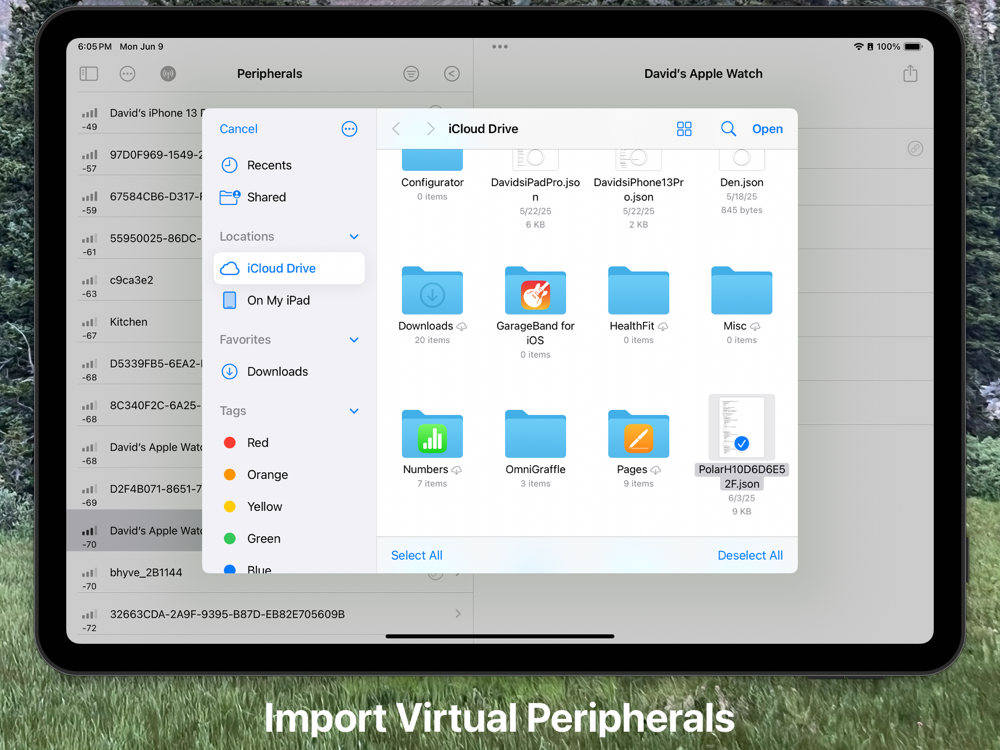1000x750 pixels.
Task: Switch to grid view icon in picker
Action: click(x=684, y=129)
